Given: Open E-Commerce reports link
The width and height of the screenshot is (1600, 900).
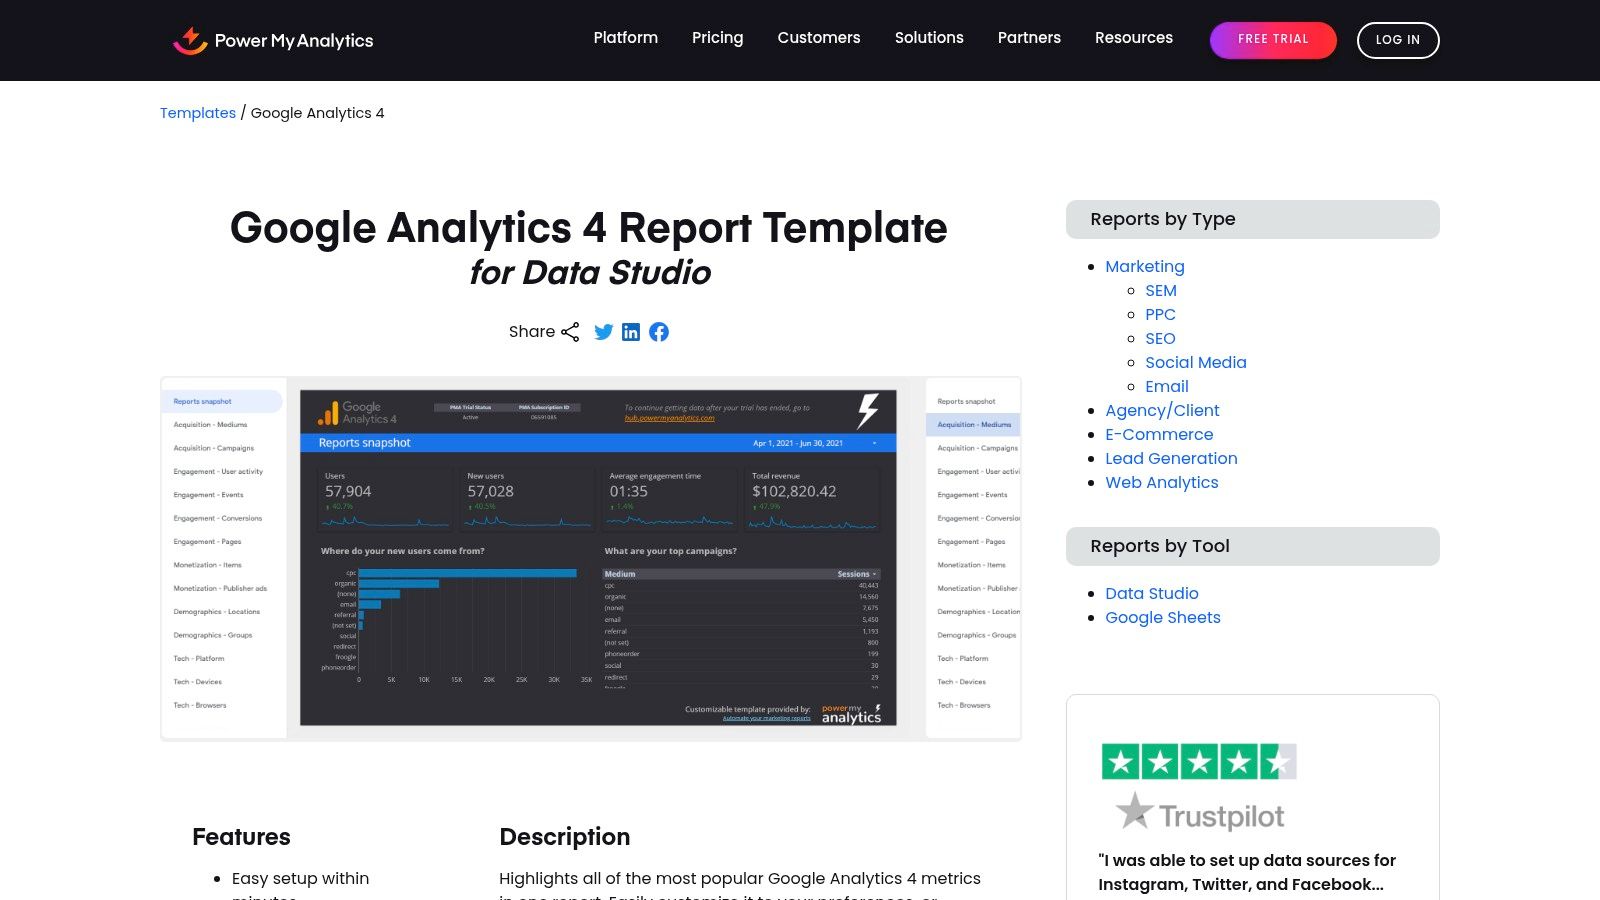Looking at the screenshot, I should pos(1159,435).
